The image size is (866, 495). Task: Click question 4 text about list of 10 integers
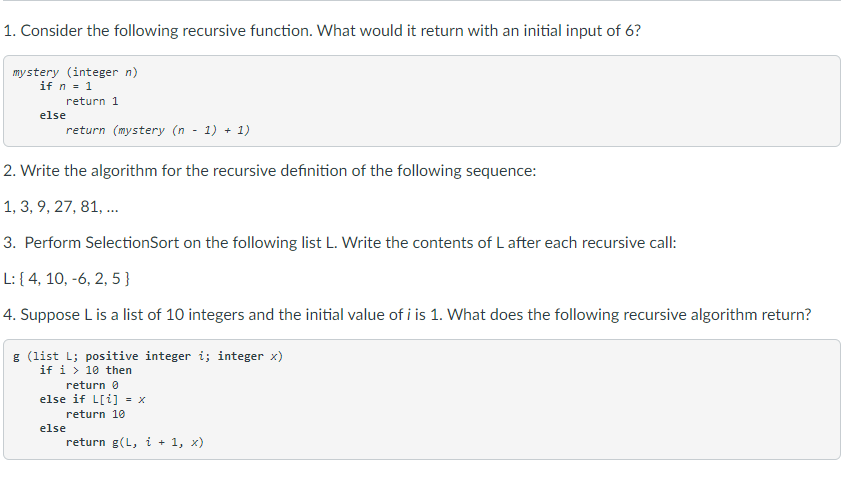407,314
